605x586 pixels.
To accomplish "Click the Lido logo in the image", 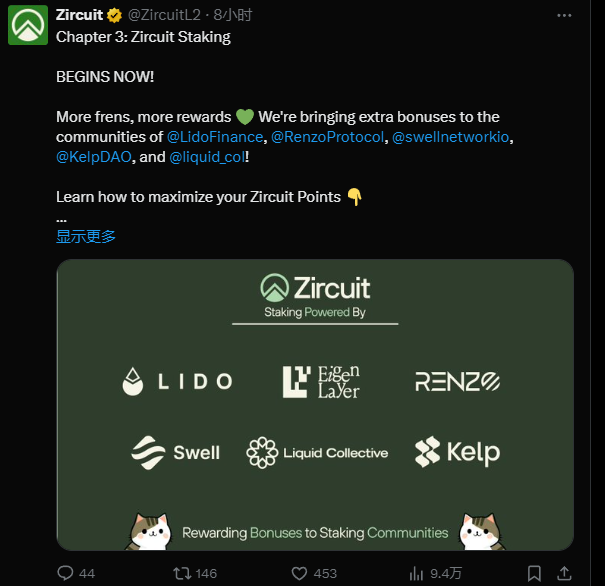I will [x=177, y=381].
